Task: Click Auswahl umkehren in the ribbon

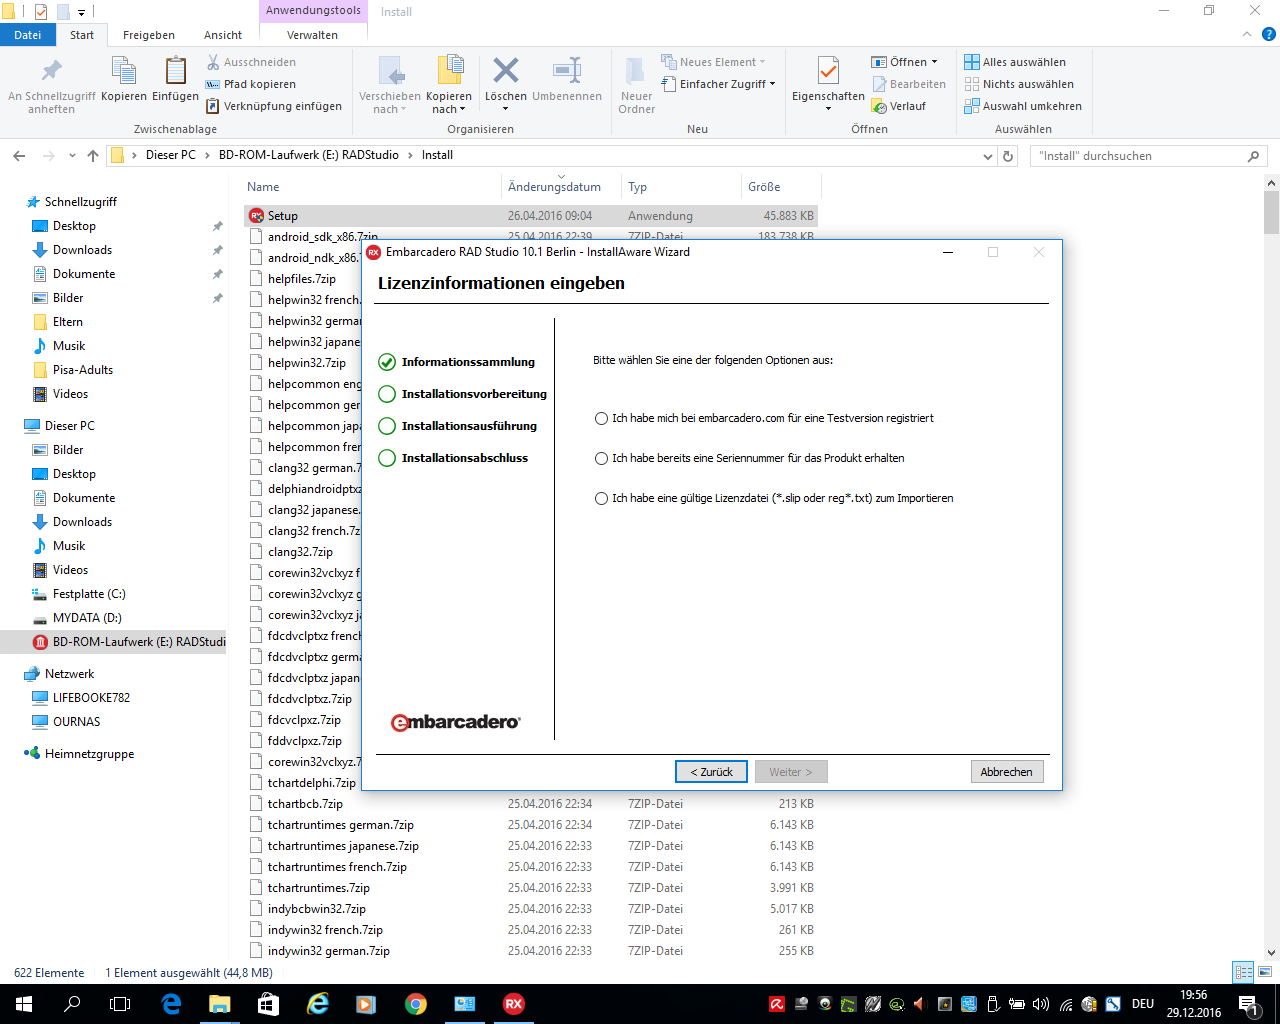Action: point(1023,106)
